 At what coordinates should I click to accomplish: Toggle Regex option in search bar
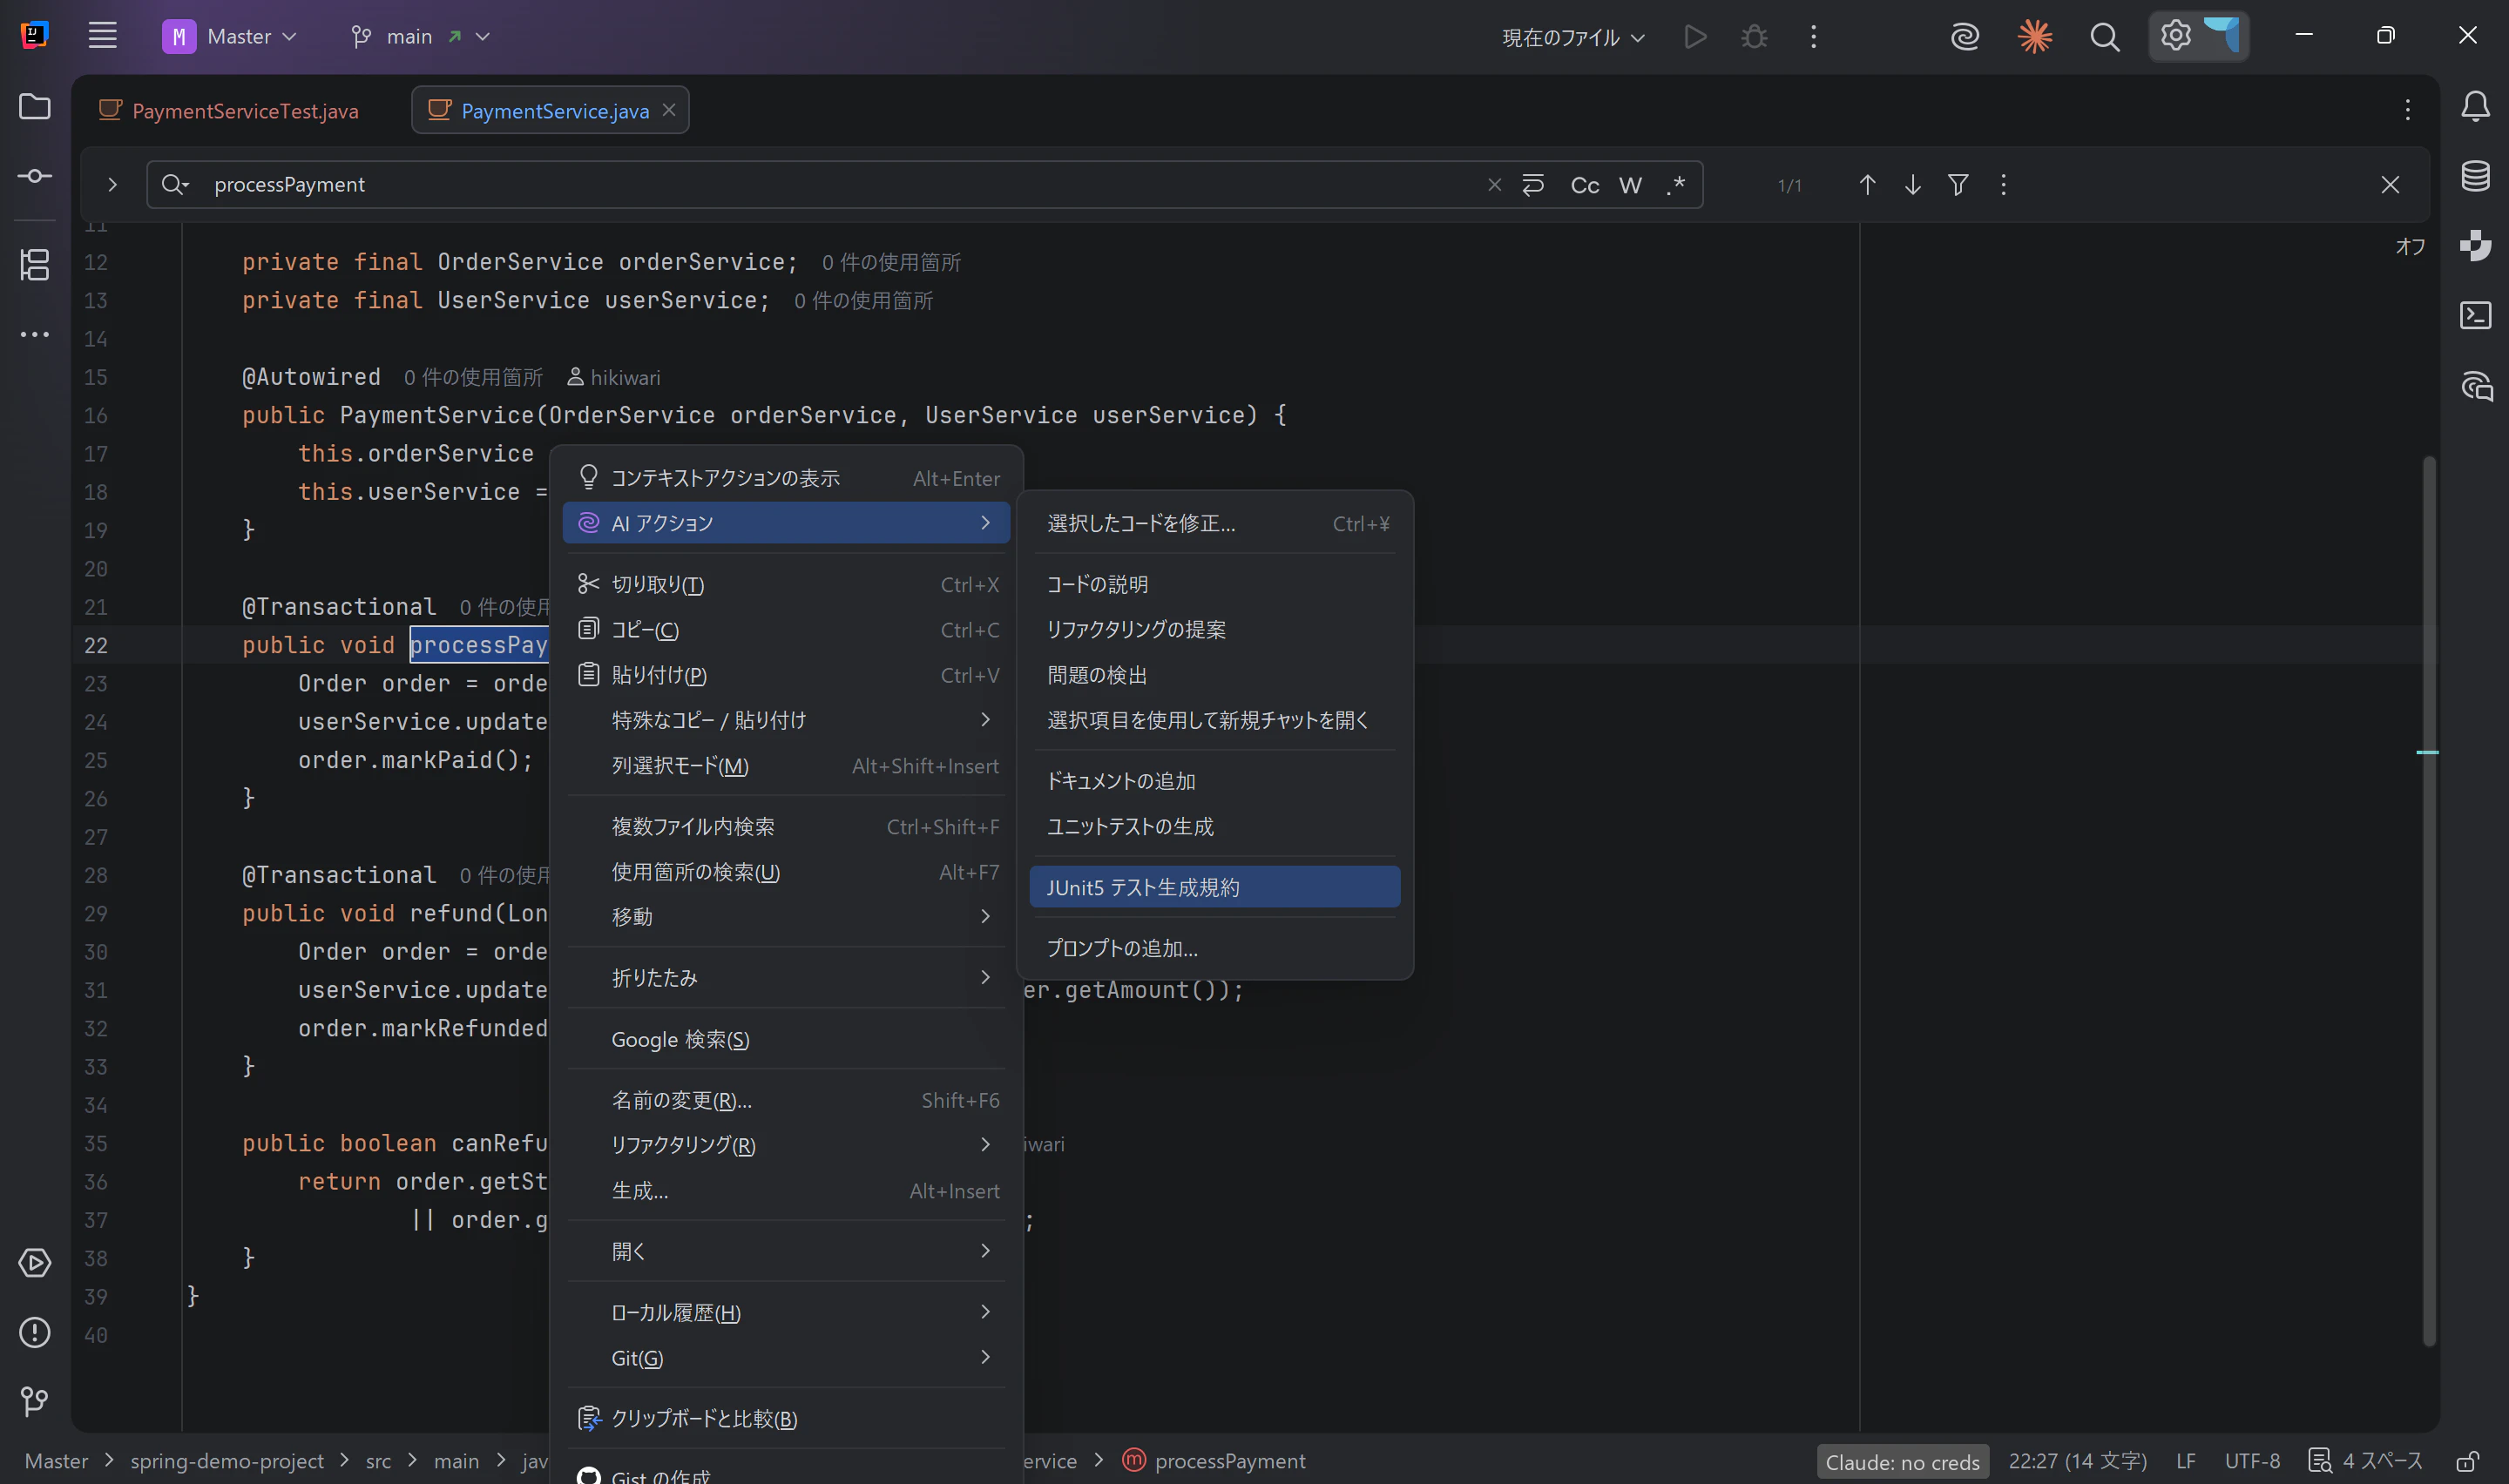click(x=1676, y=185)
